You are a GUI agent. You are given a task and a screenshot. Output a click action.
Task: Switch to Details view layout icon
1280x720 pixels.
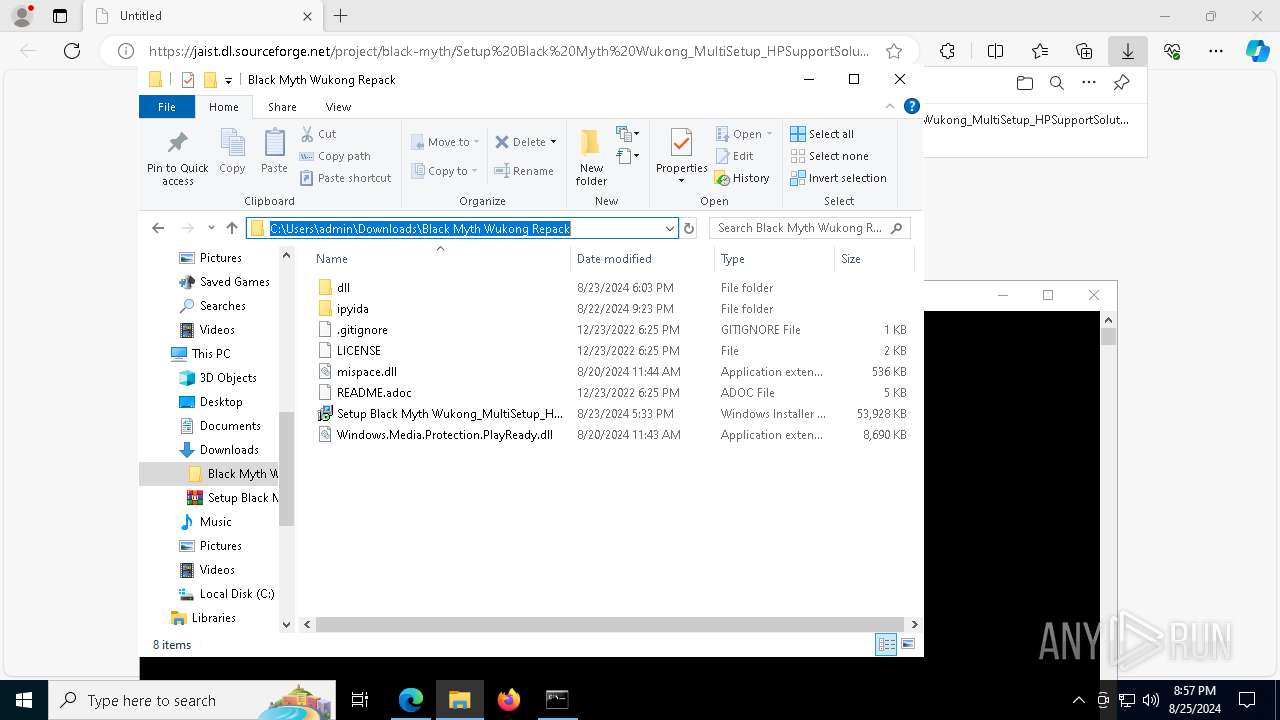[886, 645]
